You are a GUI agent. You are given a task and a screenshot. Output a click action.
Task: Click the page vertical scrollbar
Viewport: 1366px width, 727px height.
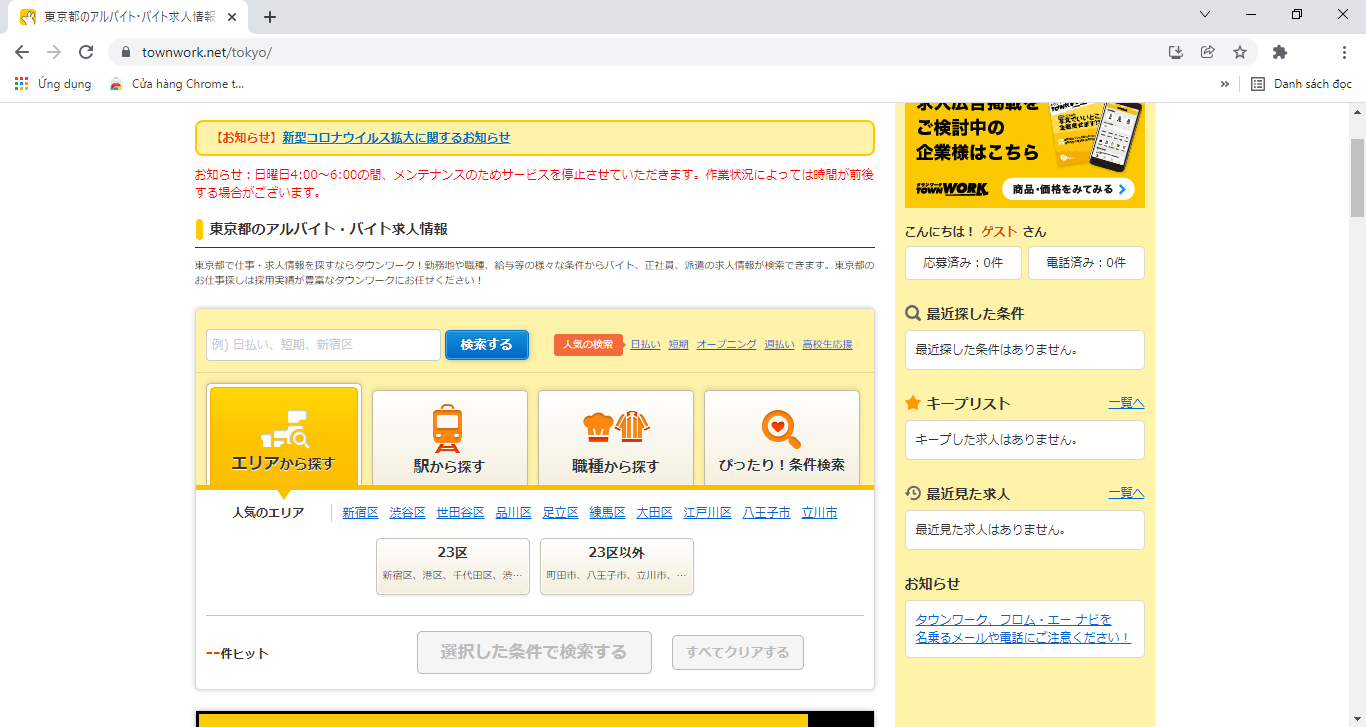click(x=1357, y=178)
